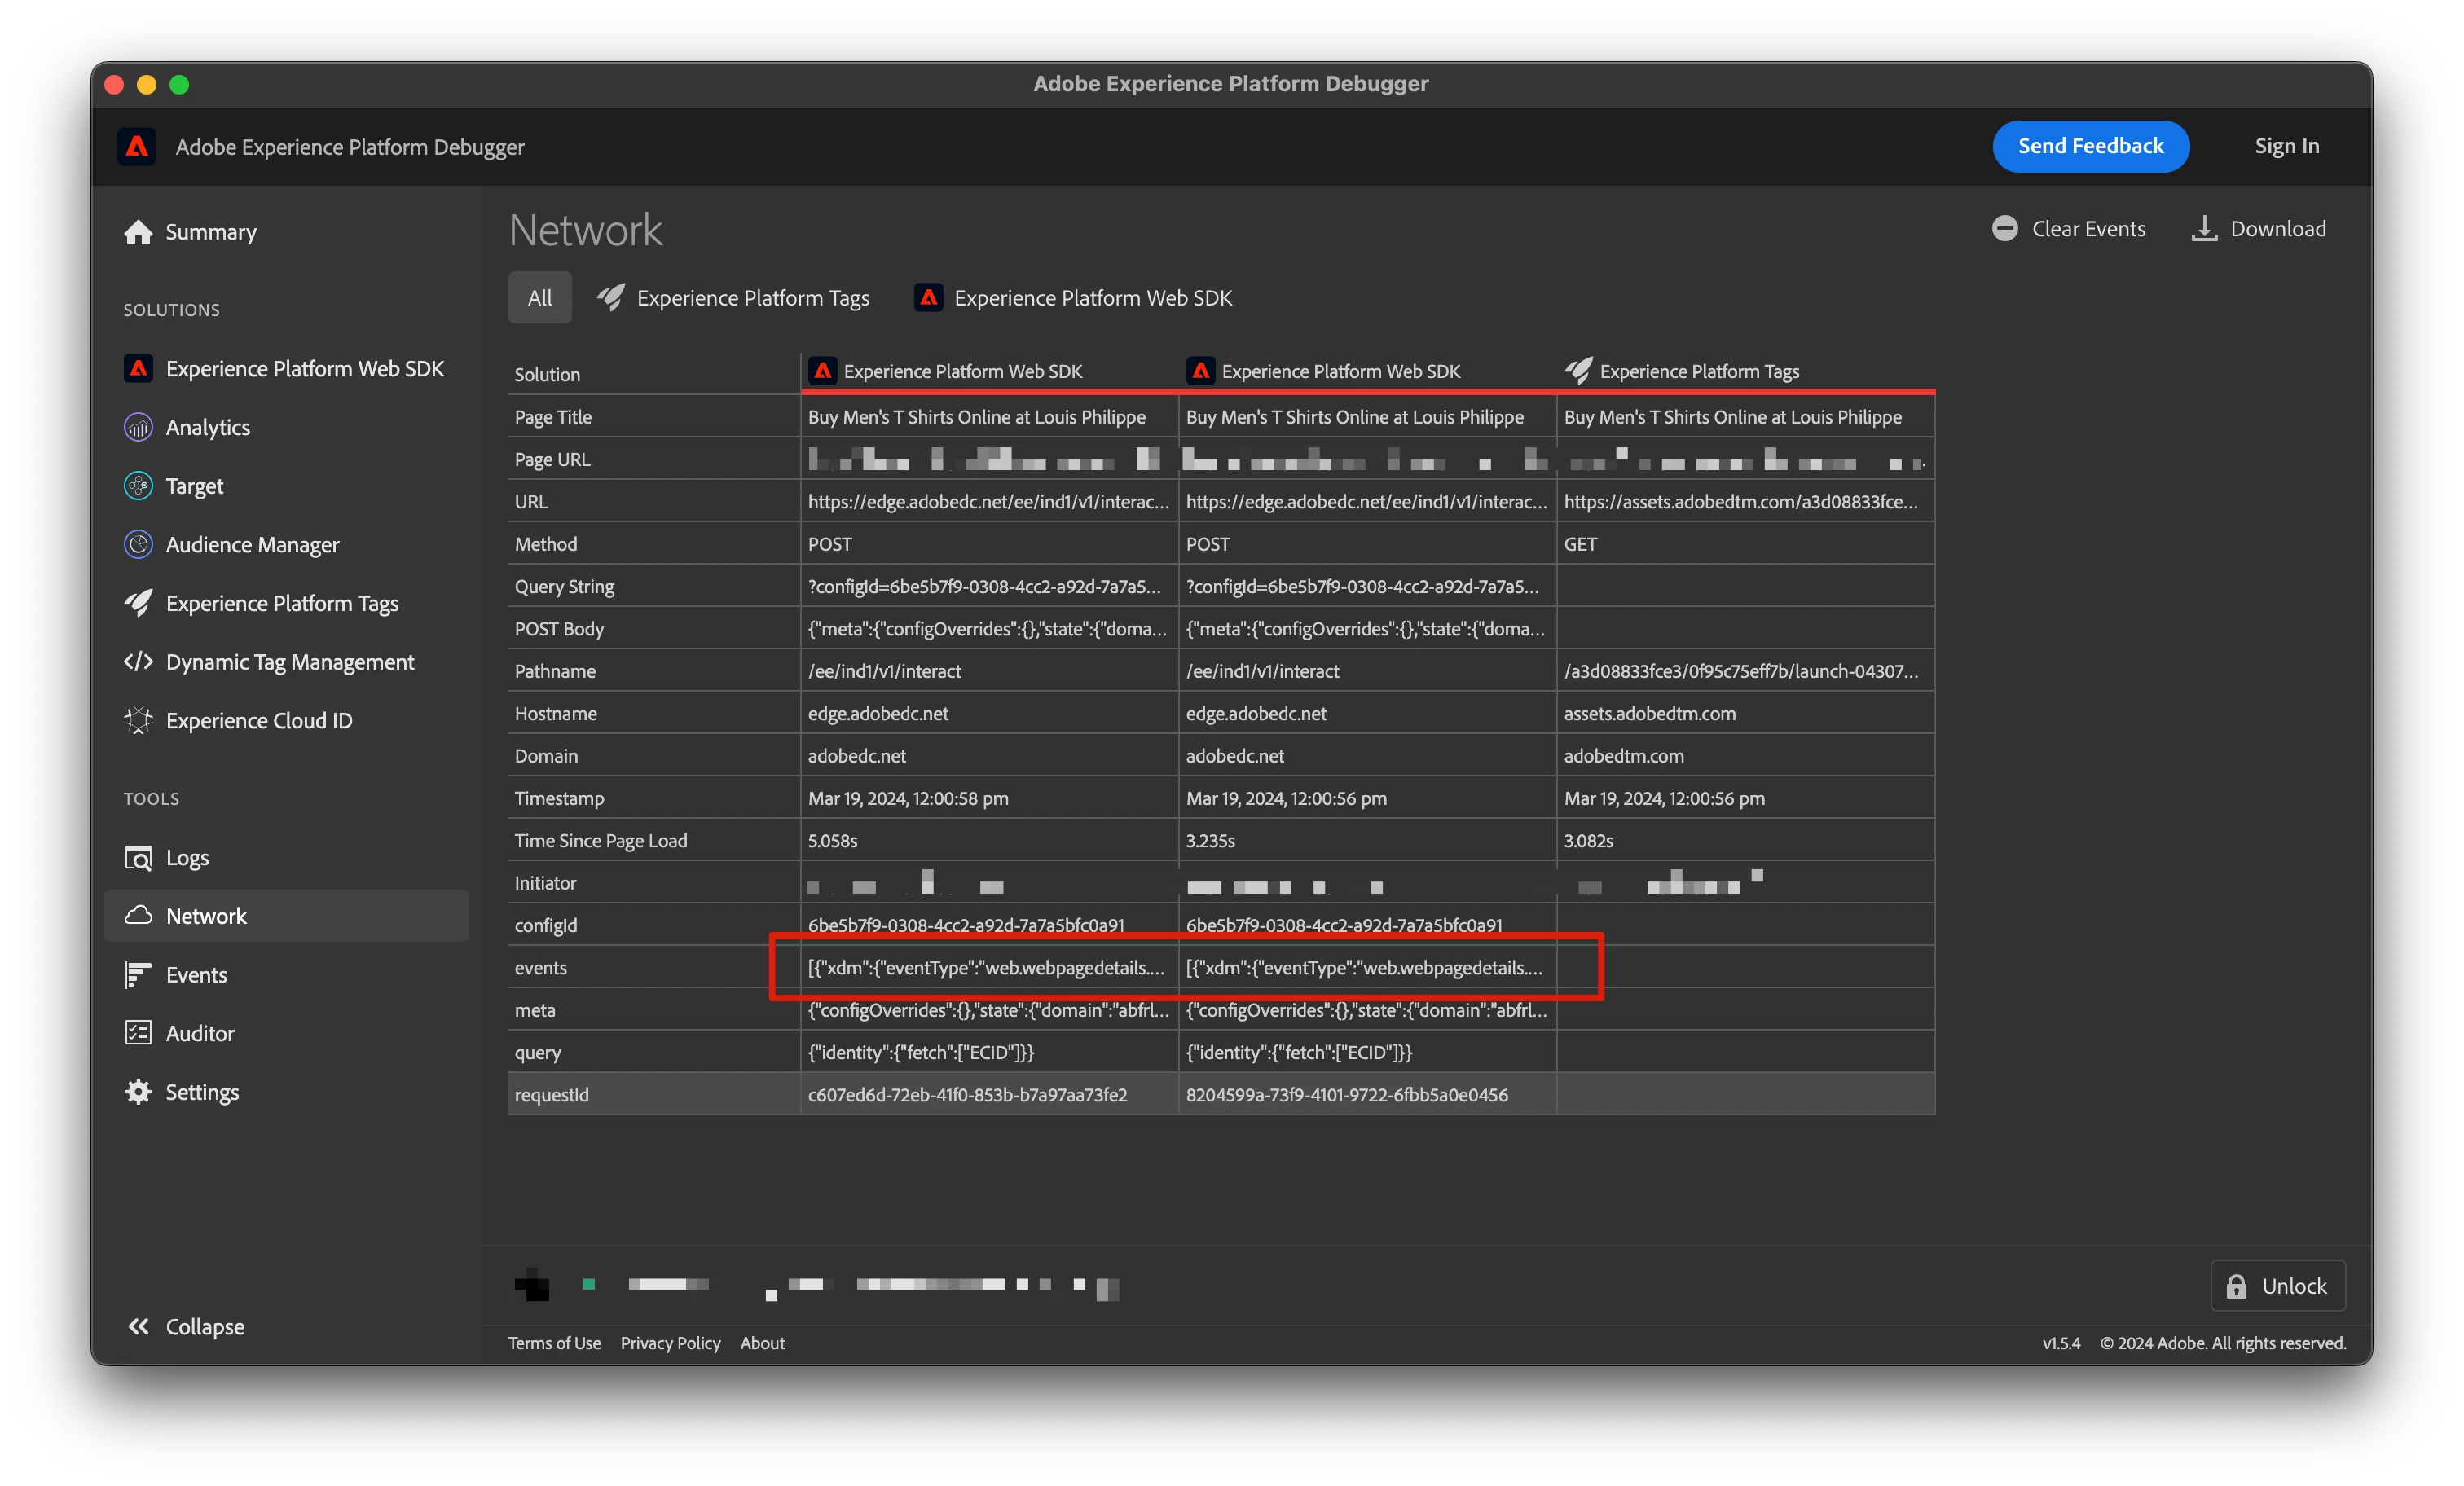
Task: Click the Dynamic Tag Management code icon
Action: [138, 662]
